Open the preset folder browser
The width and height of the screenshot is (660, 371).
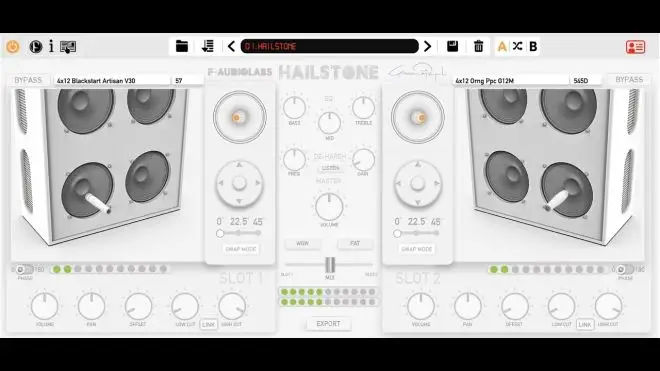pyautogui.click(x=182, y=46)
